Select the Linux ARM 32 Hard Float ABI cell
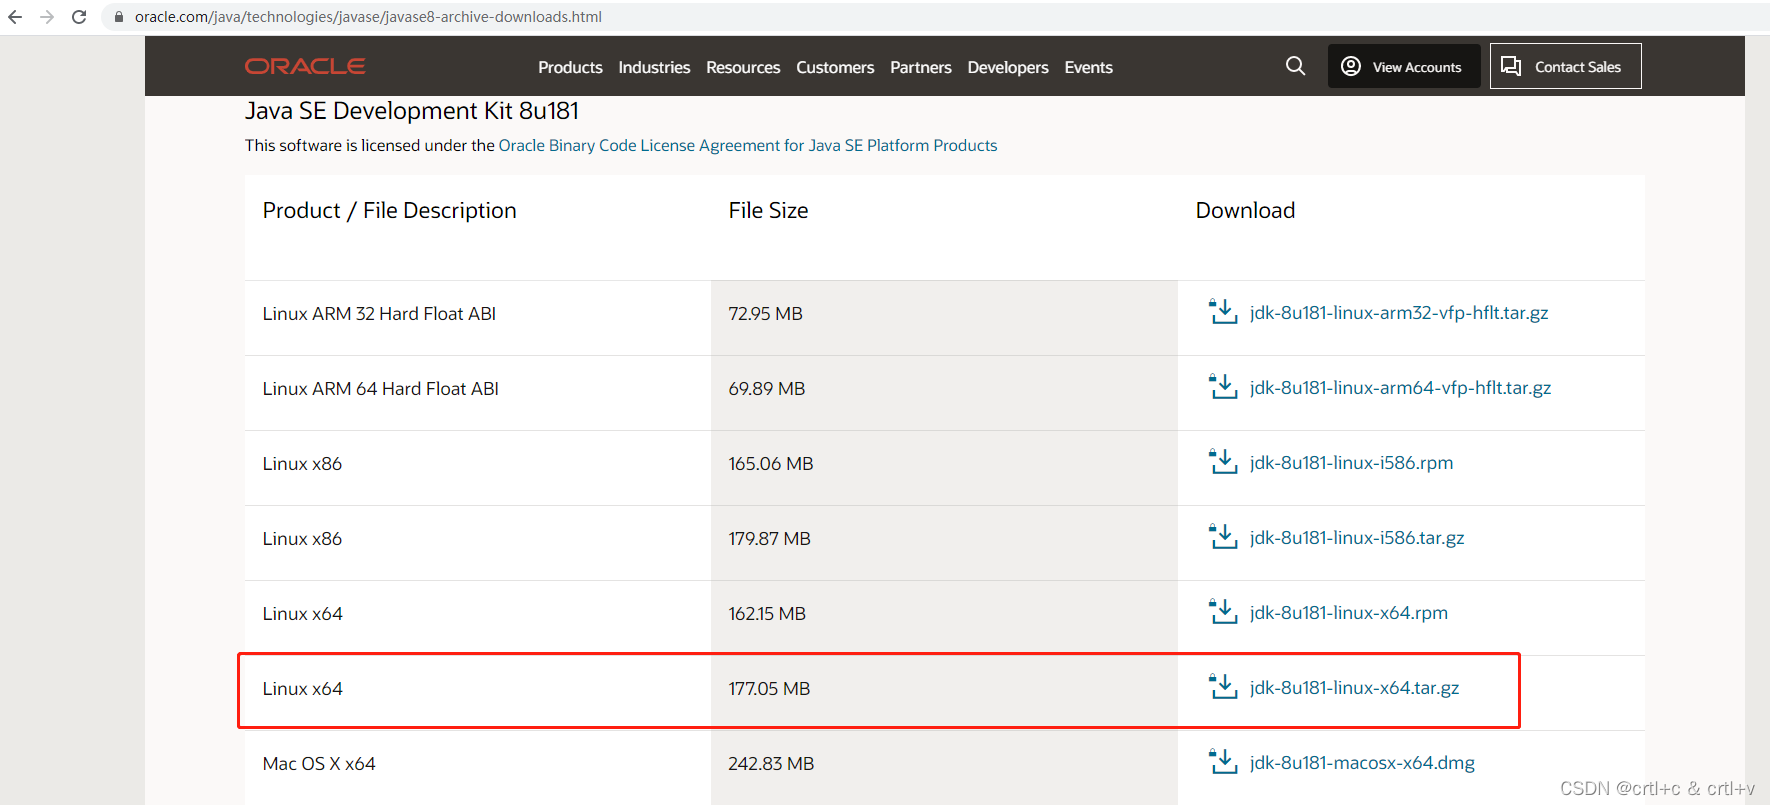The width and height of the screenshot is (1770, 805). [379, 313]
